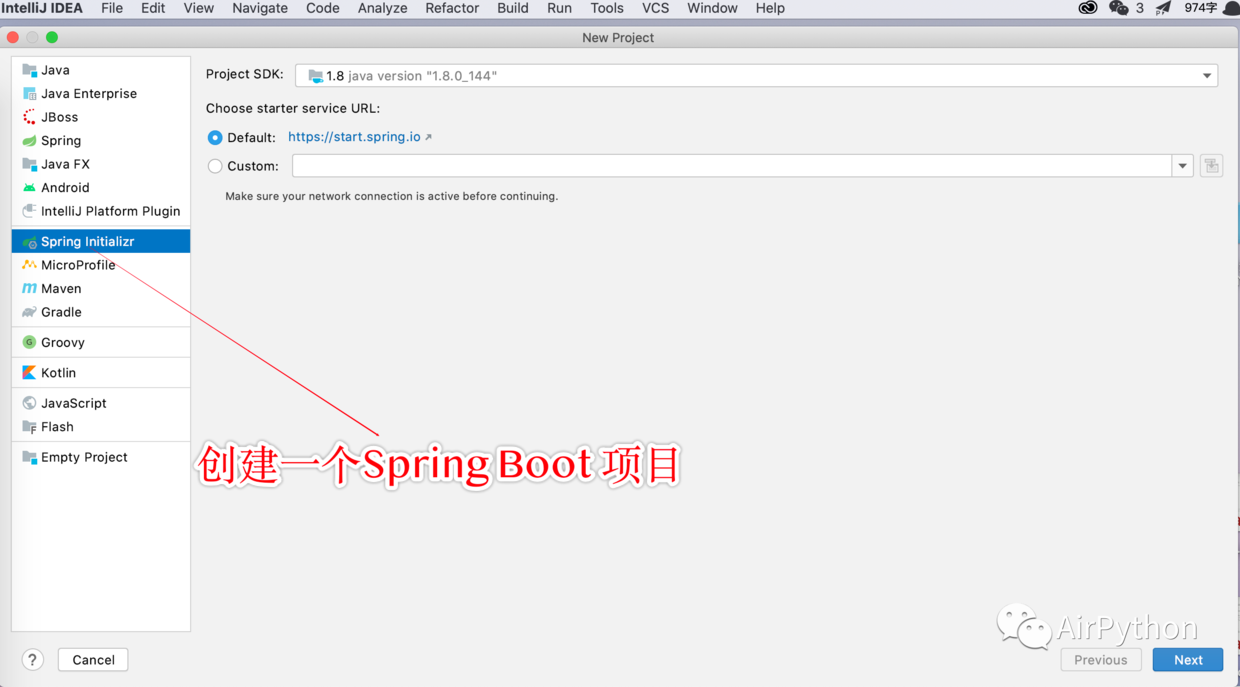Select 'Gradle' in project type list
Image resolution: width=1240 pixels, height=687 pixels.
101,312
